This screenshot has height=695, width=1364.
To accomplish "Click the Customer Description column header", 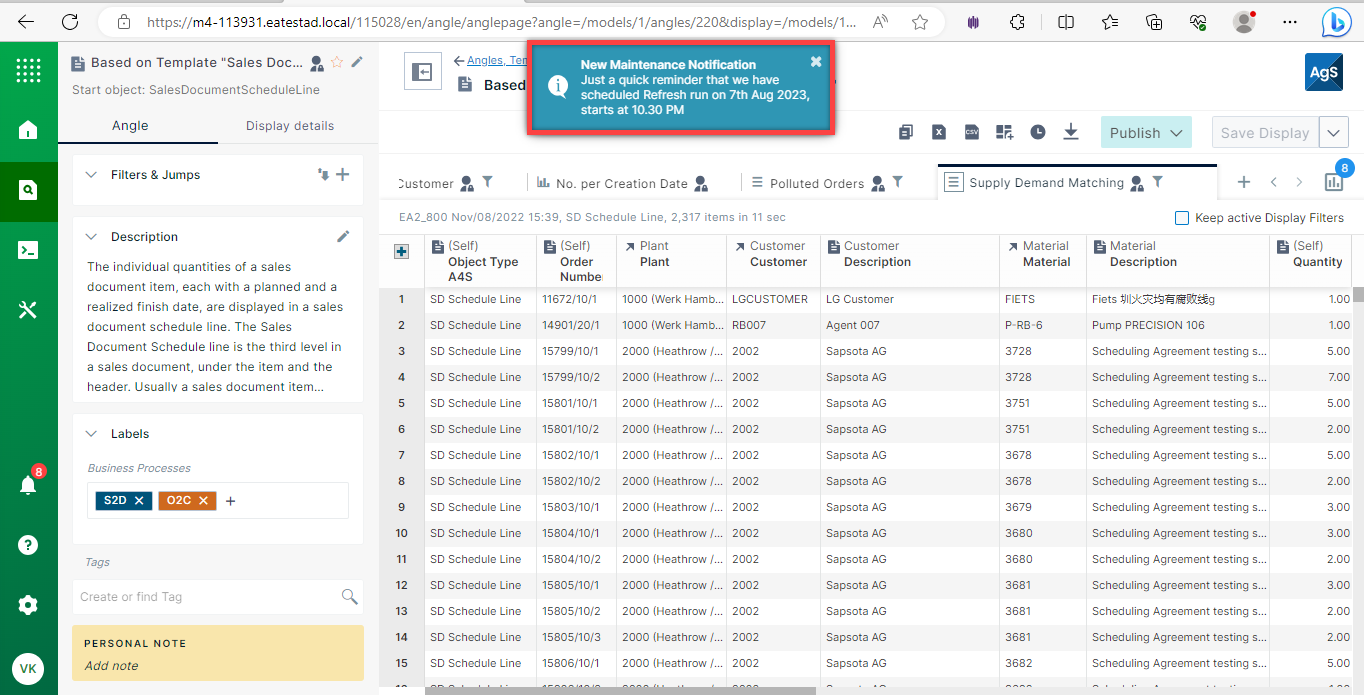I will [x=909, y=262].
